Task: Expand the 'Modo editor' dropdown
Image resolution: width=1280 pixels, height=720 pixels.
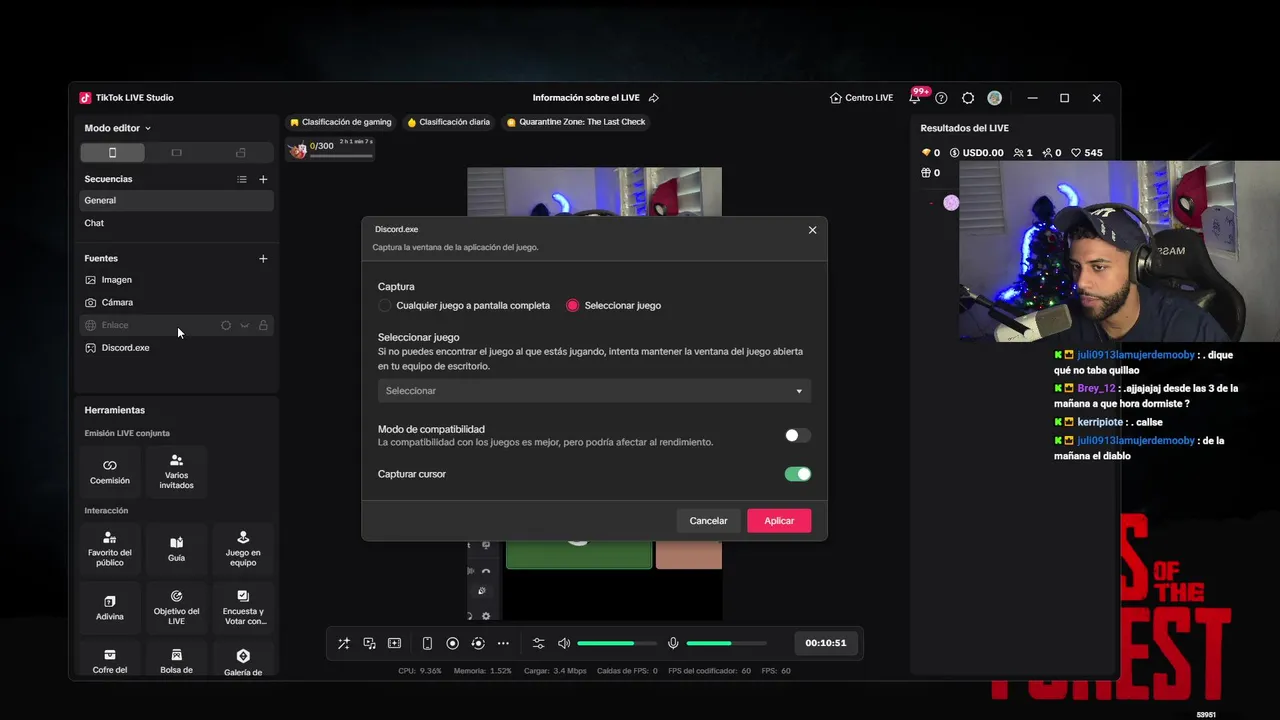Action: point(117,128)
